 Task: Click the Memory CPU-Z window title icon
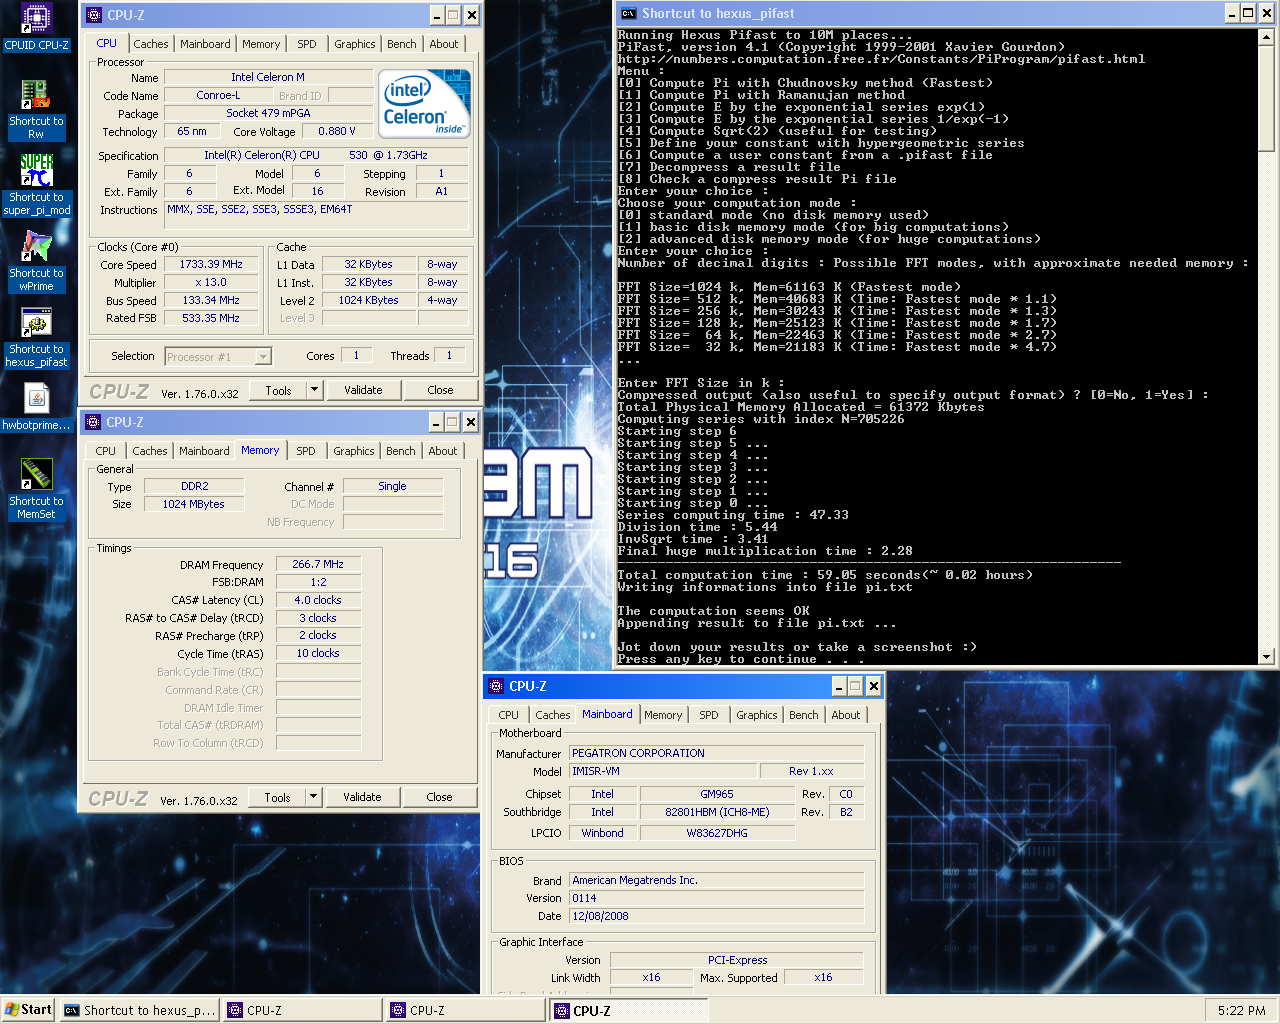(x=93, y=422)
